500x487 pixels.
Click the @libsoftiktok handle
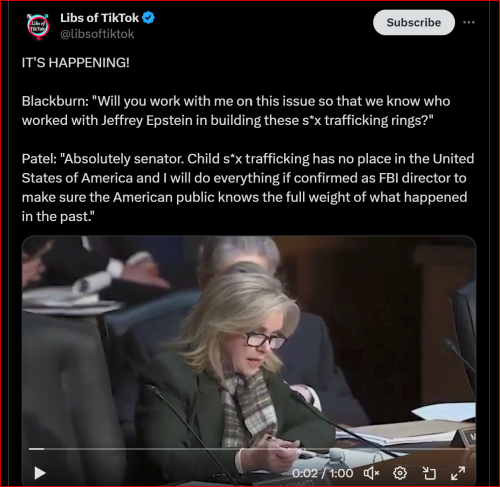coord(97,34)
